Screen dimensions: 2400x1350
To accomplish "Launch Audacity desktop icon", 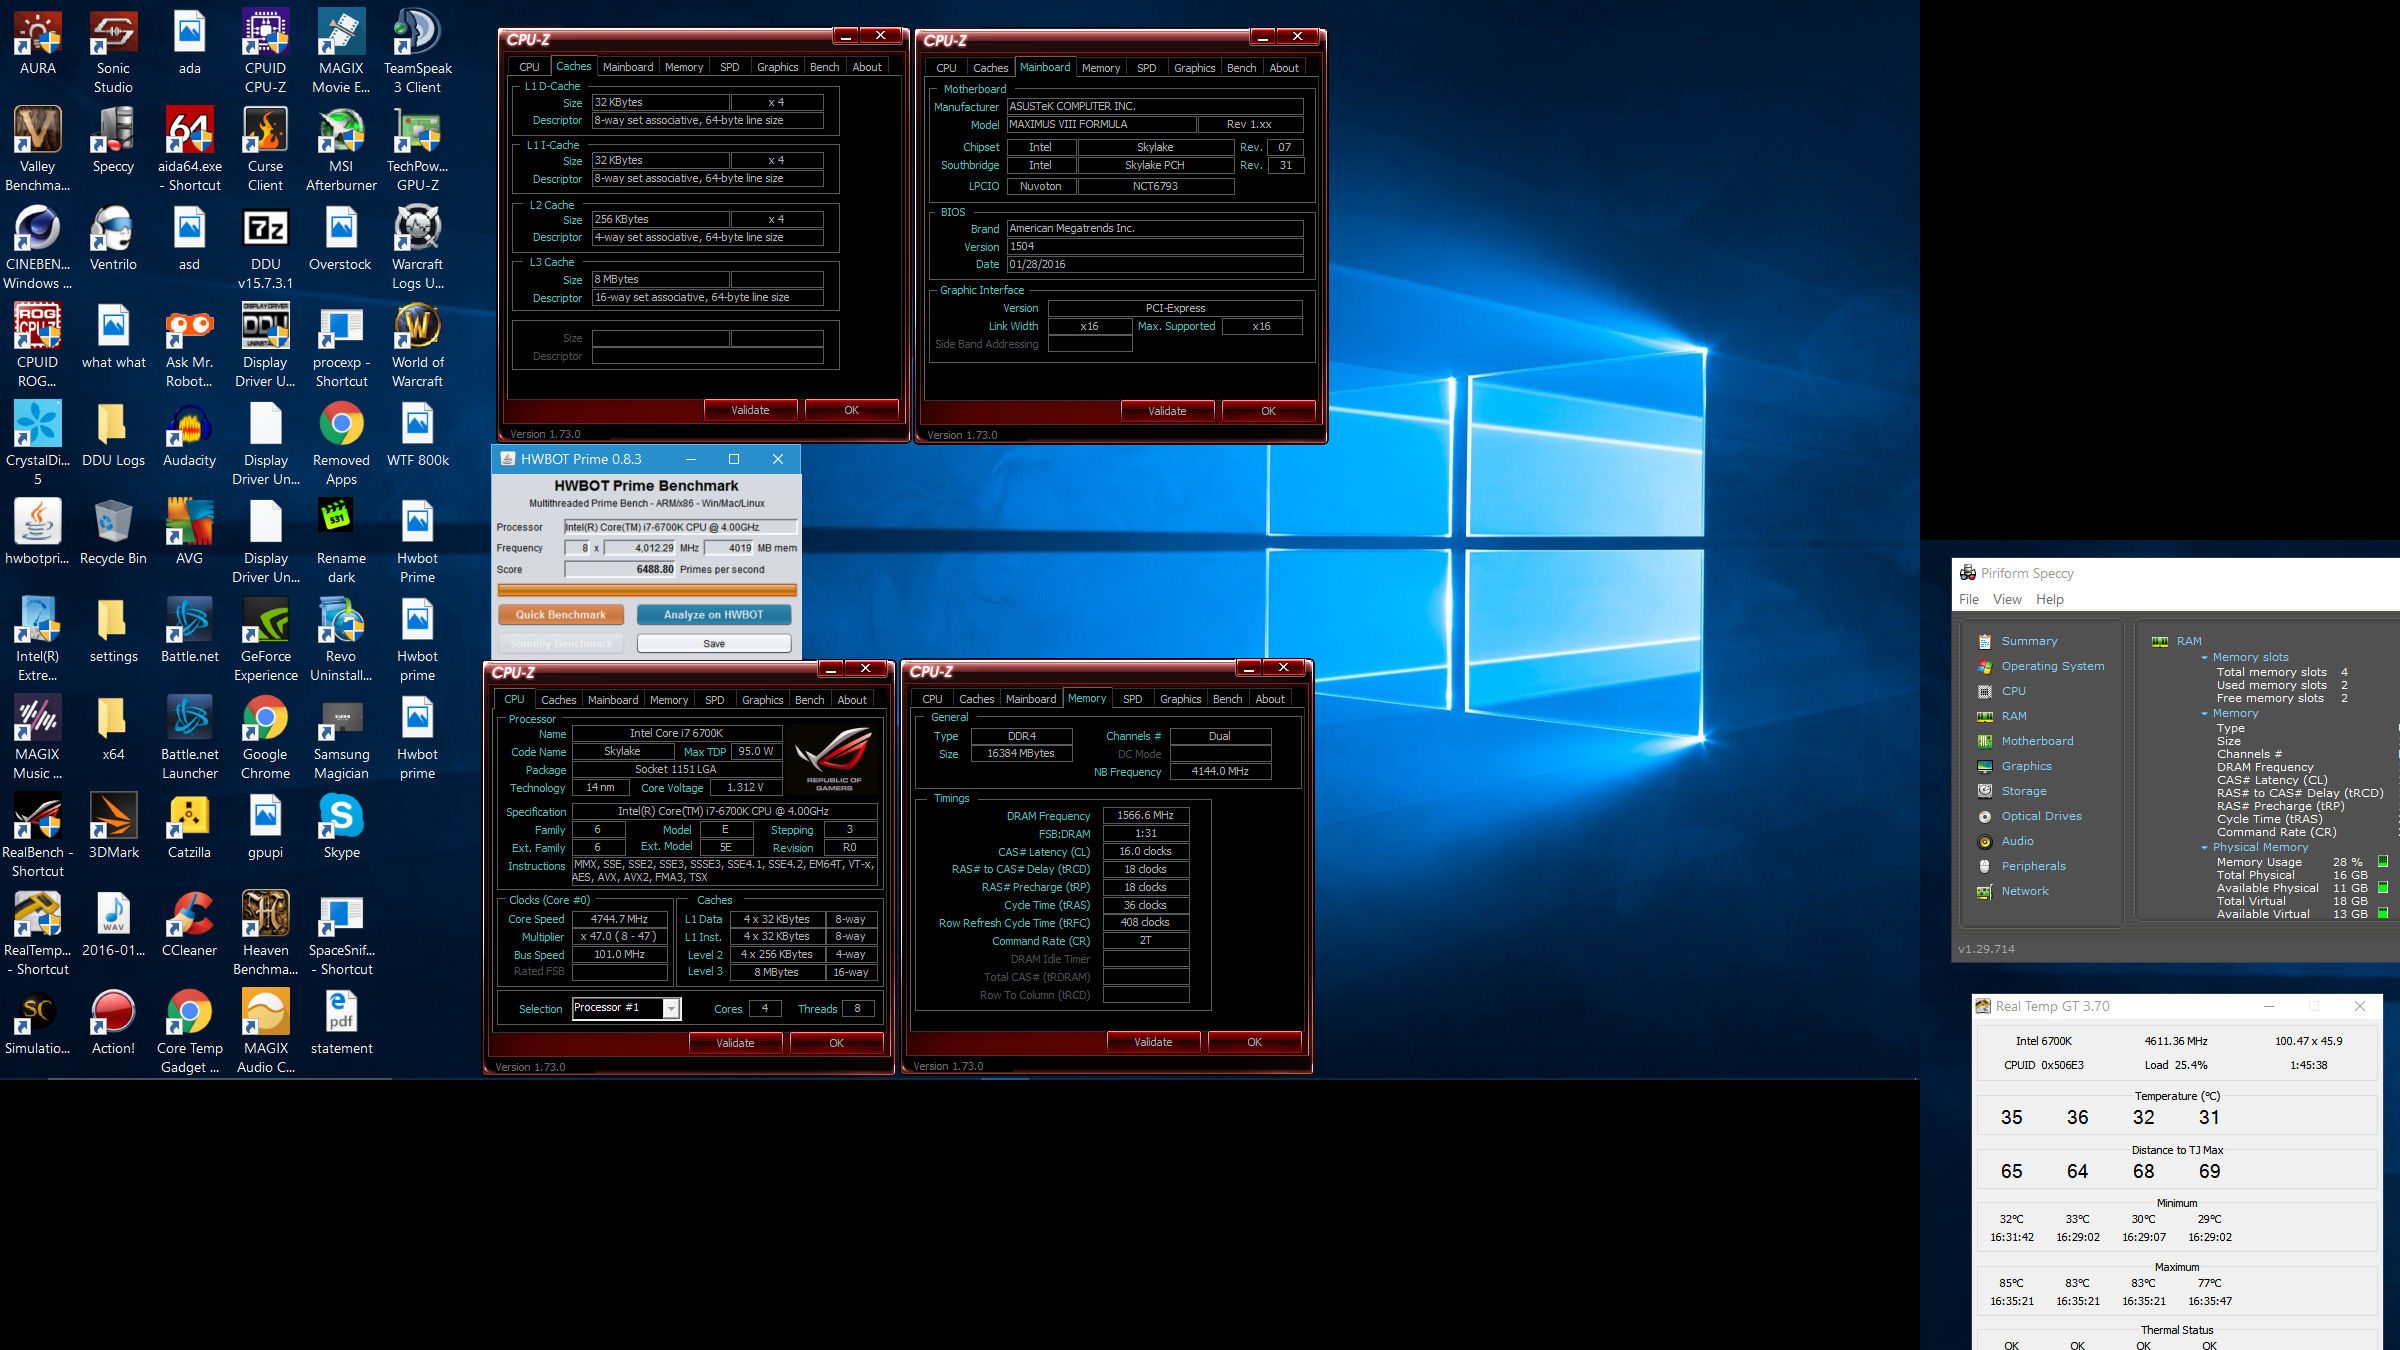I will click(189, 434).
